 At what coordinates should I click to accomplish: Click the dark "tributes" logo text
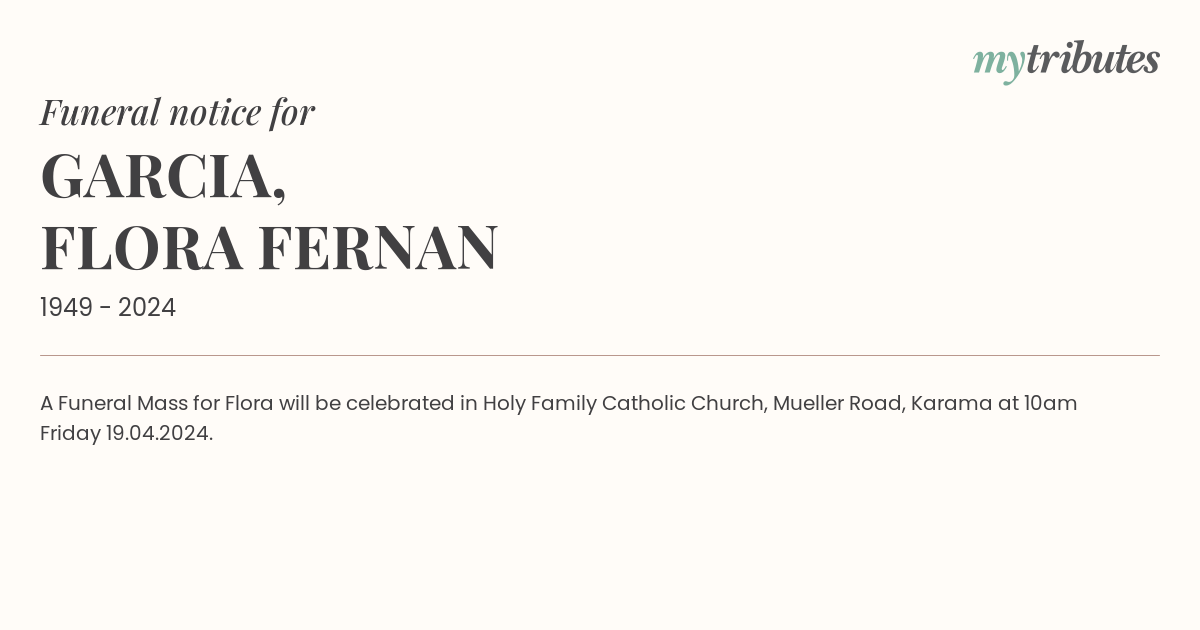1093,58
